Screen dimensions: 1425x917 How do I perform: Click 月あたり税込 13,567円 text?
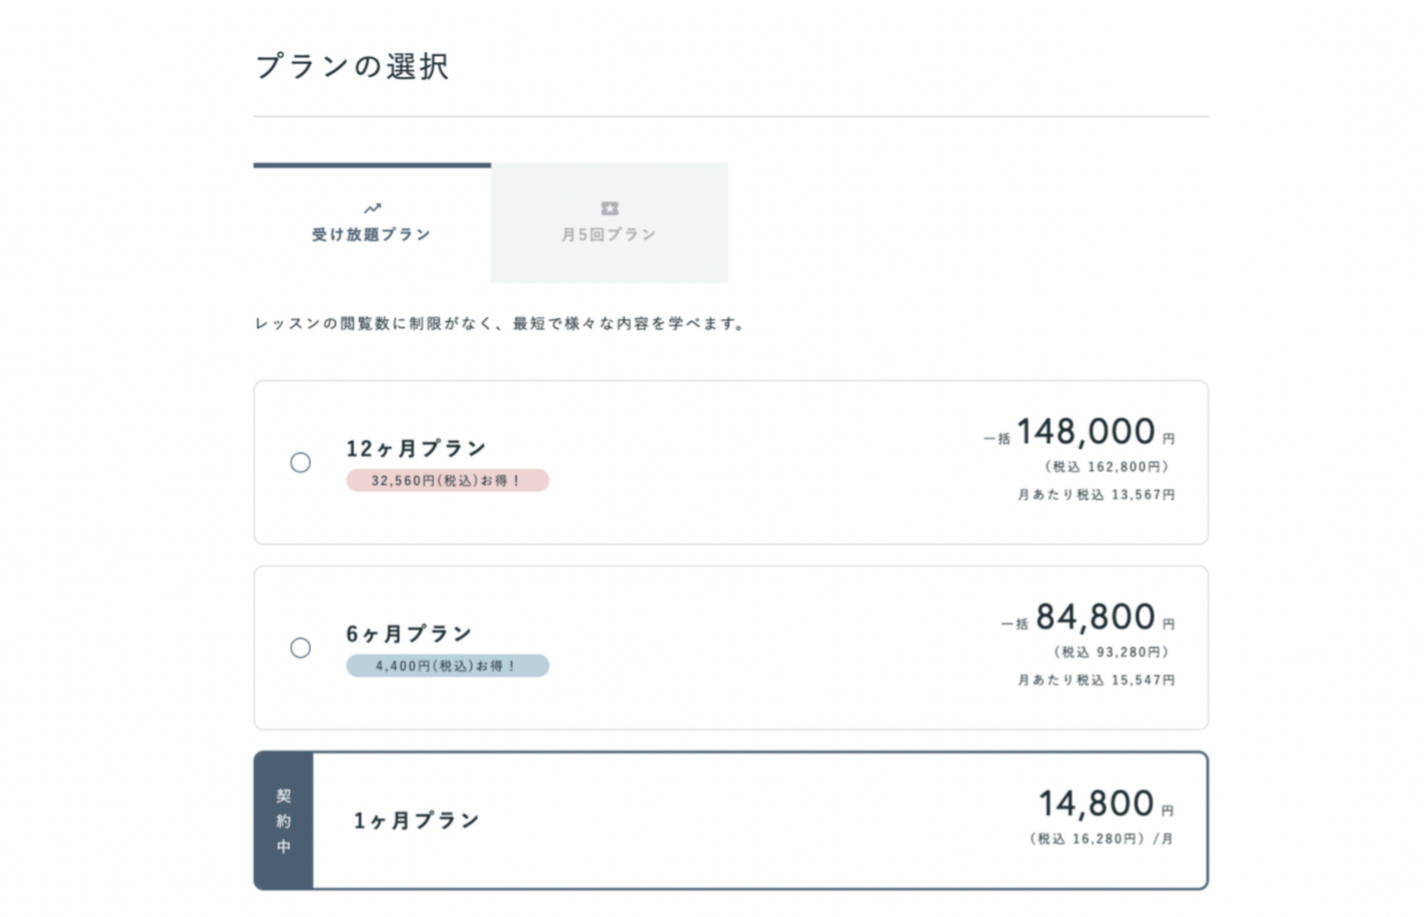(1096, 494)
